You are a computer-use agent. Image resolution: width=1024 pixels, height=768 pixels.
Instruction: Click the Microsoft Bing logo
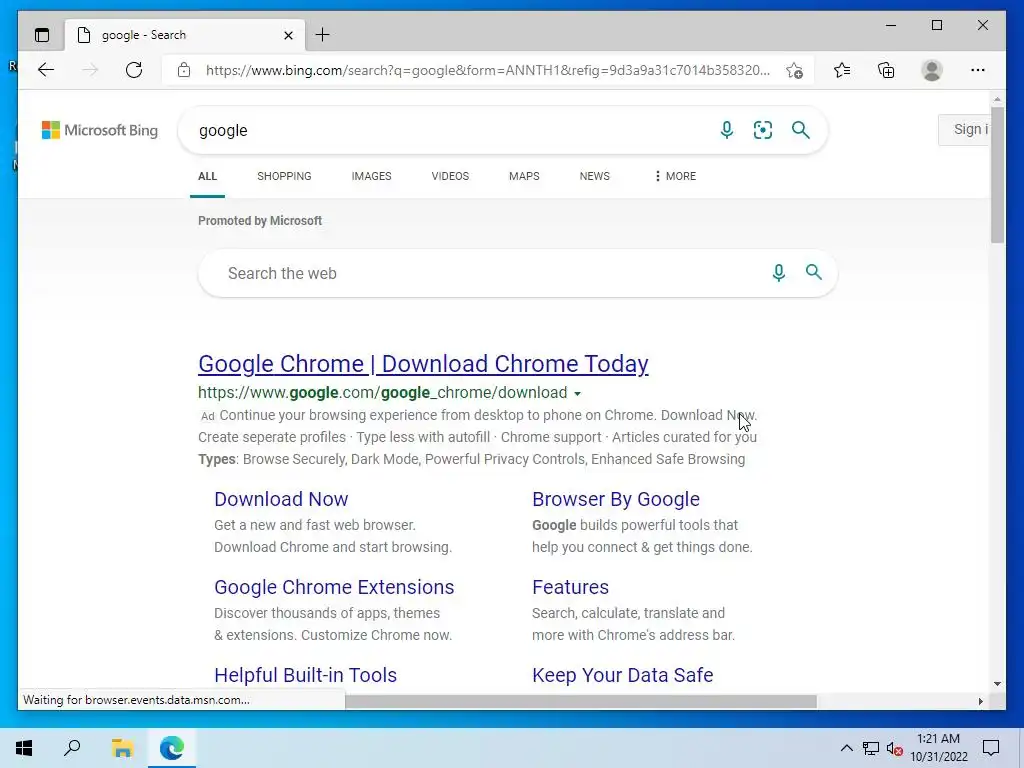(100, 130)
